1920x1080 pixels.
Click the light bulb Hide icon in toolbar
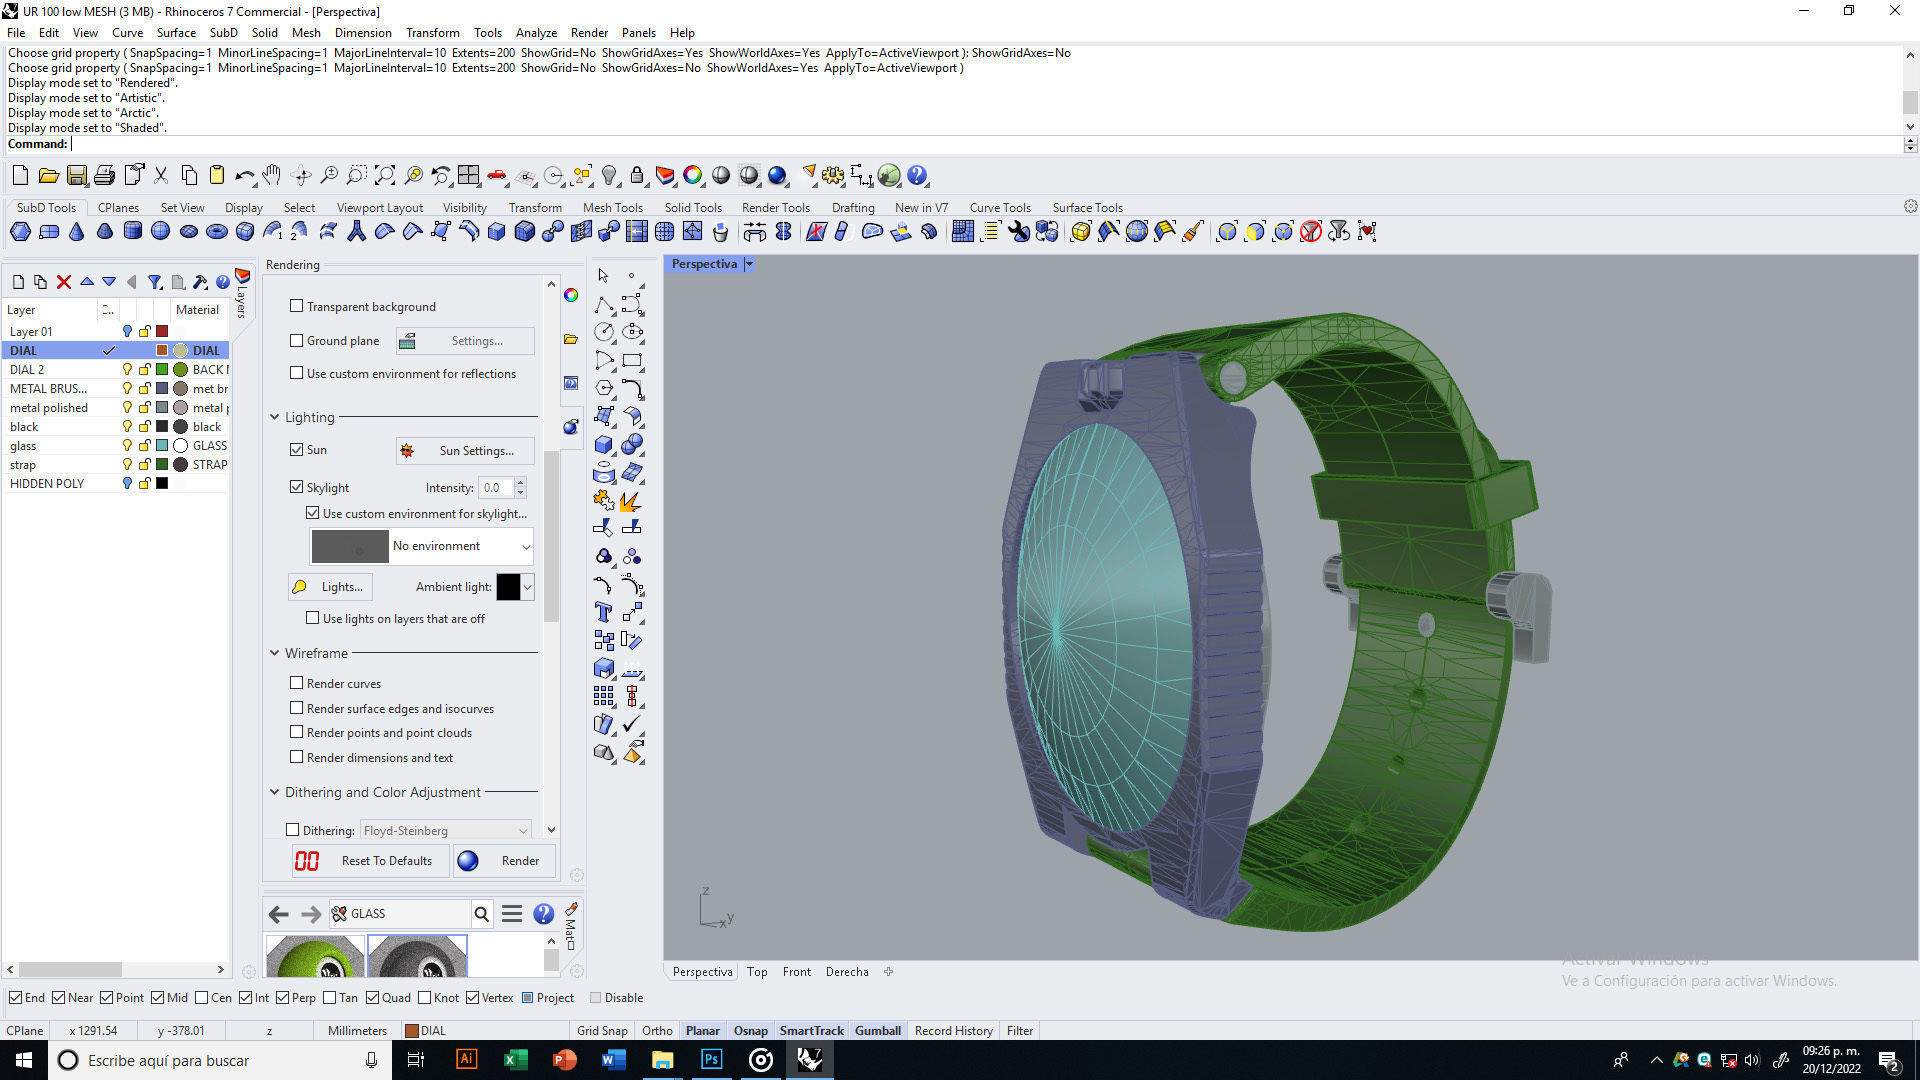coord(609,176)
